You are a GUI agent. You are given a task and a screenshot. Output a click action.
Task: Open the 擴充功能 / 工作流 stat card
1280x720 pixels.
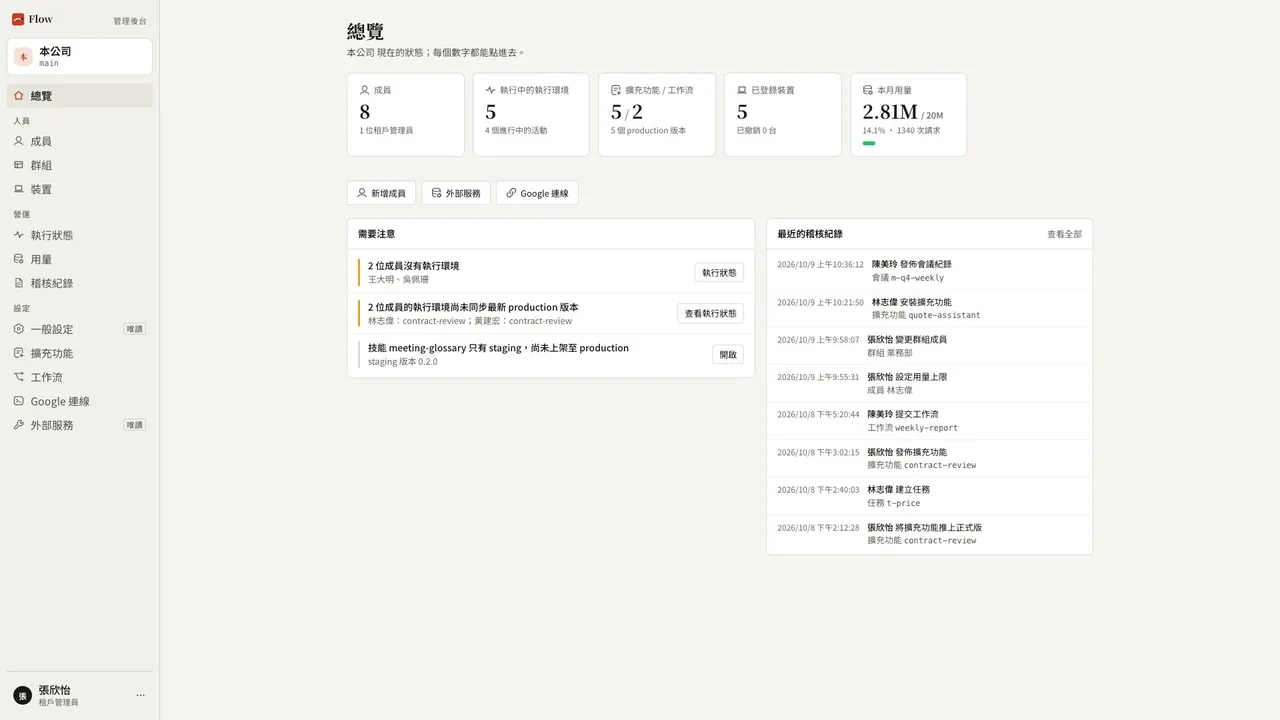click(x=657, y=115)
